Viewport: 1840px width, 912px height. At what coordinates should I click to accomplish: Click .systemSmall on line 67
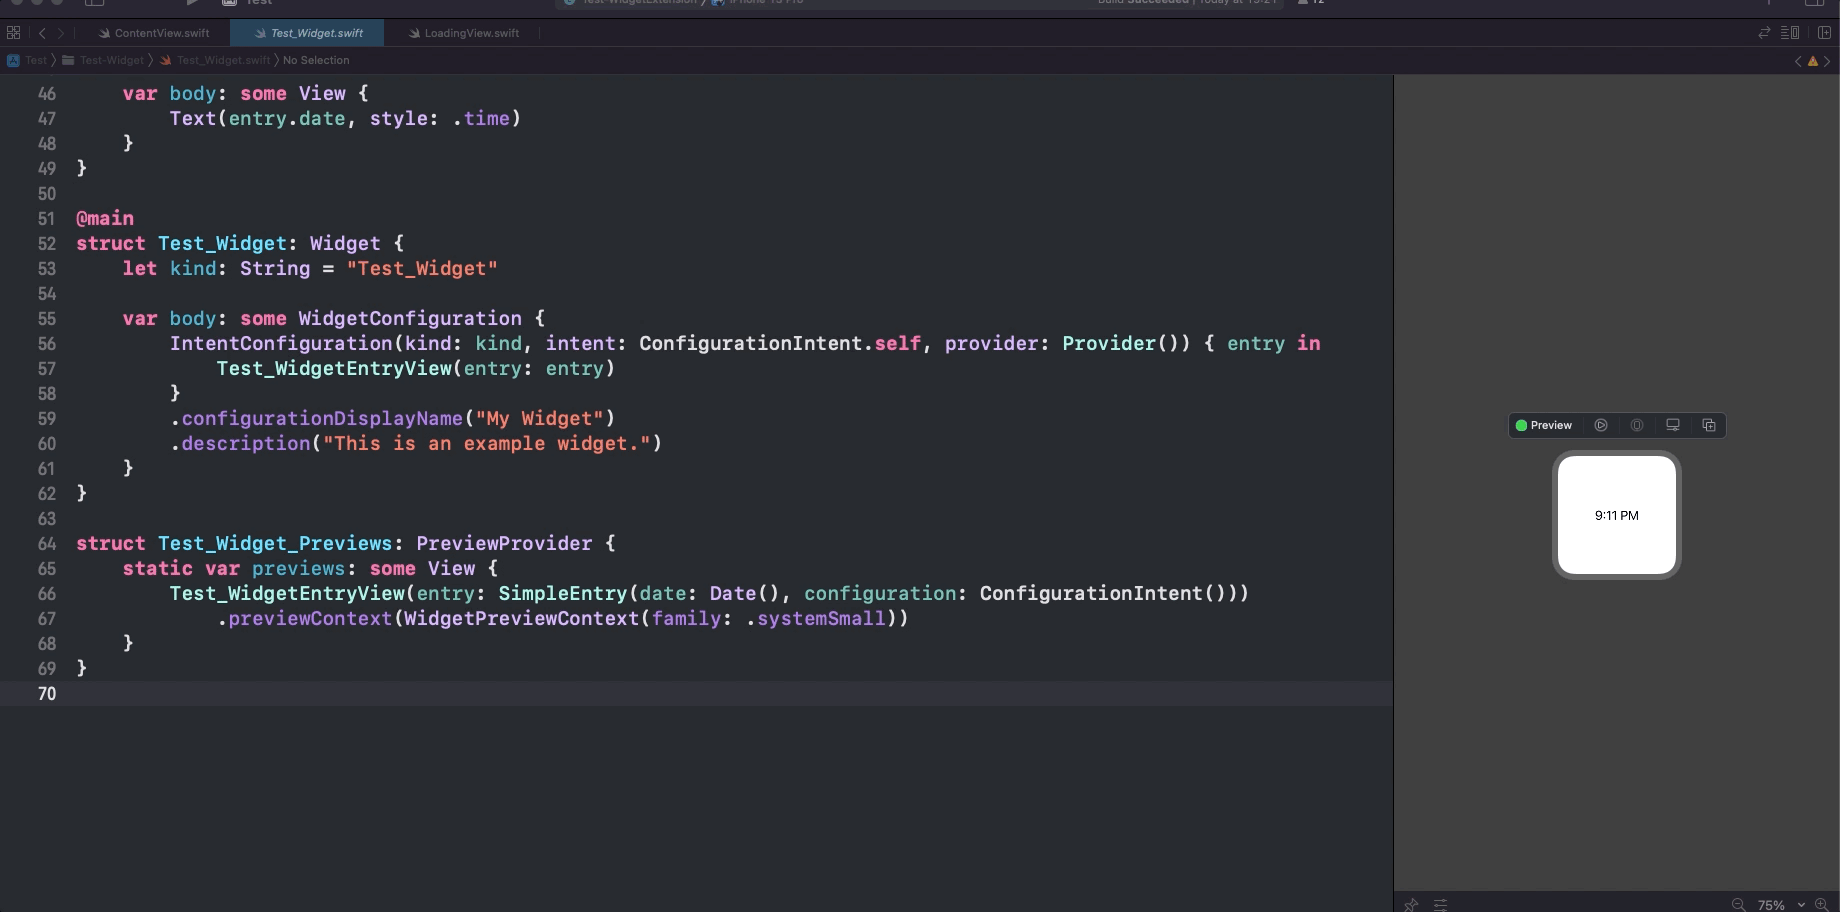click(x=816, y=618)
